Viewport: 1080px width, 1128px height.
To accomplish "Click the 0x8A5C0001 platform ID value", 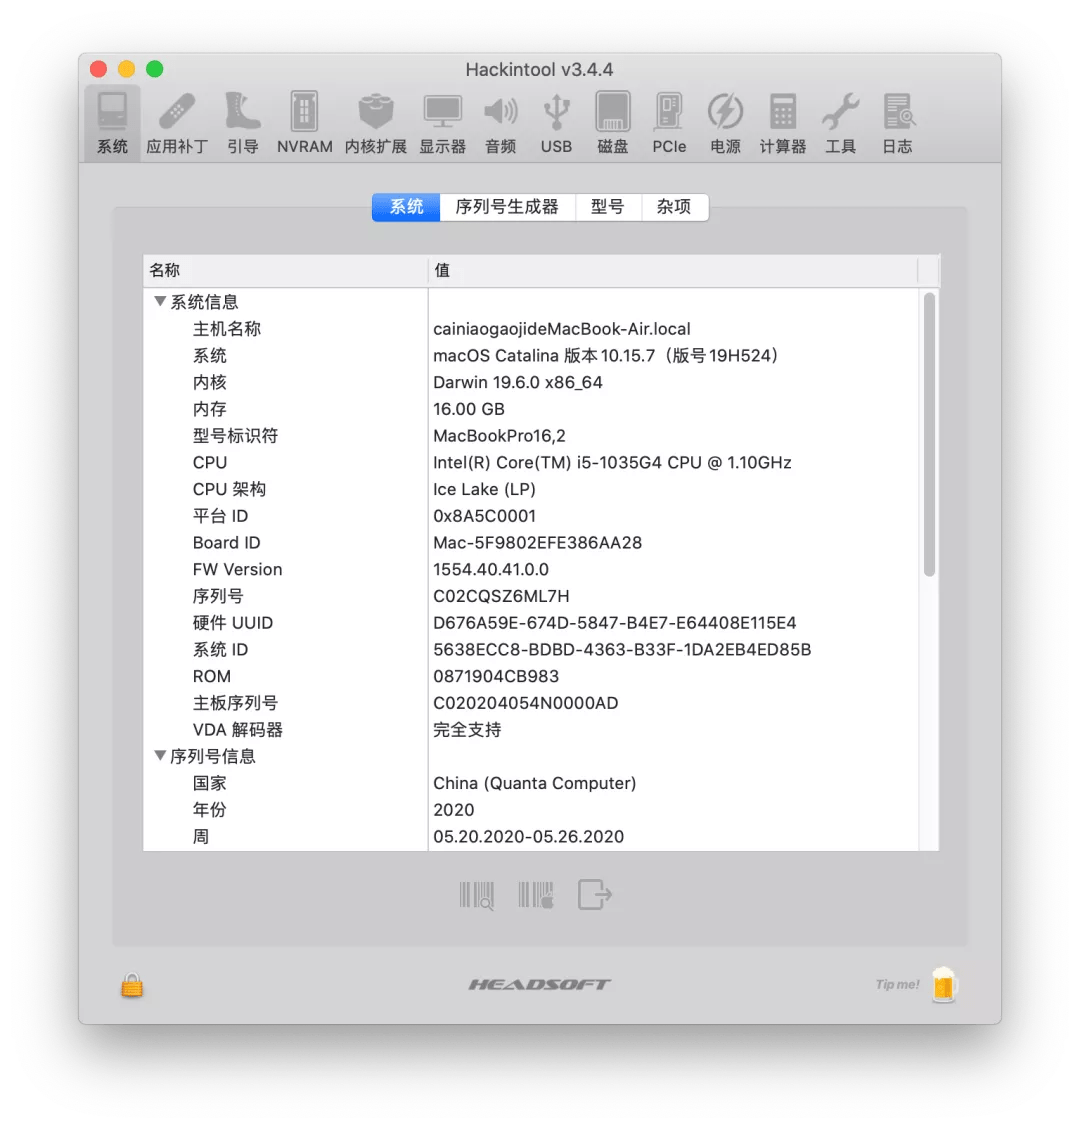I will (x=484, y=516).
